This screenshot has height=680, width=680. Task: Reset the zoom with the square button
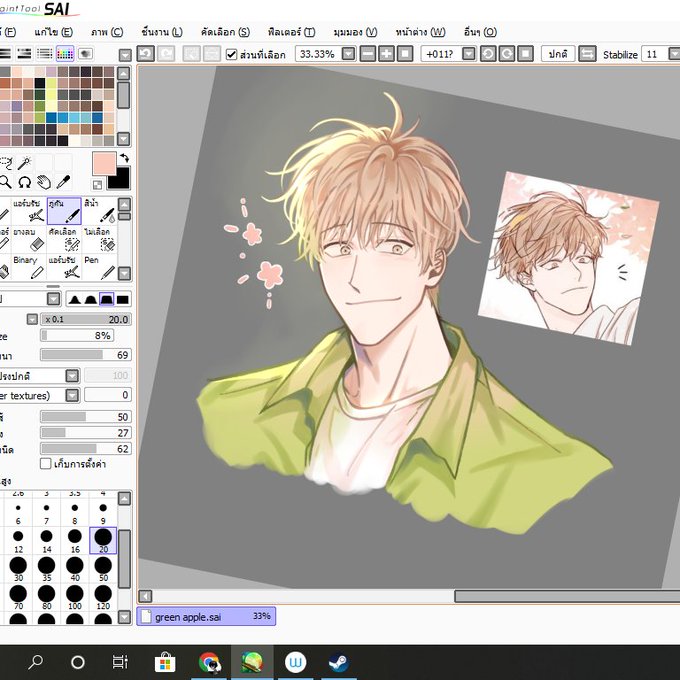click(405, 54)
